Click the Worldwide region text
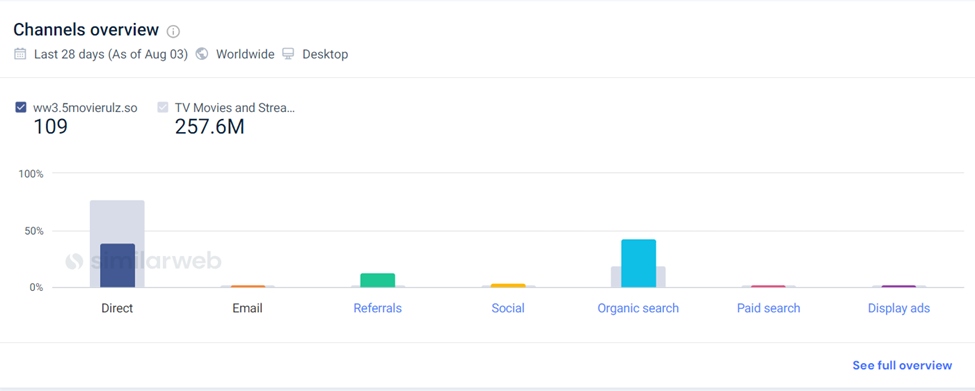Image resolution: width=975 pixels, height=391 pixels. 245,54
